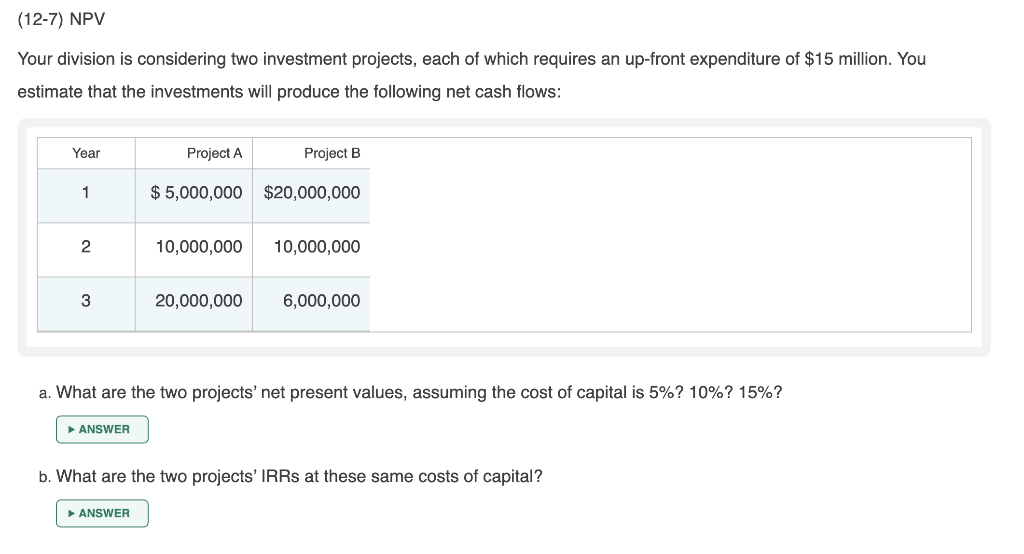The image size is (1024, 554).
Task: Click the (12-7) NPV heading
Action: [61, 20]
